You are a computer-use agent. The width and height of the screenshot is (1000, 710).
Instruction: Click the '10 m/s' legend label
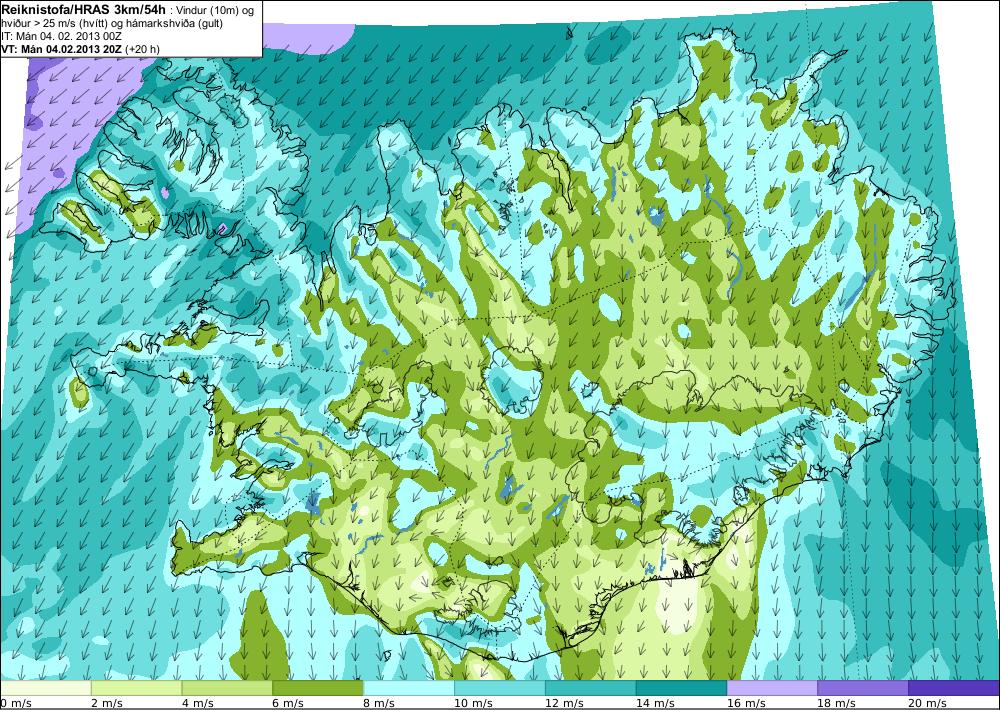pos(473,703)
